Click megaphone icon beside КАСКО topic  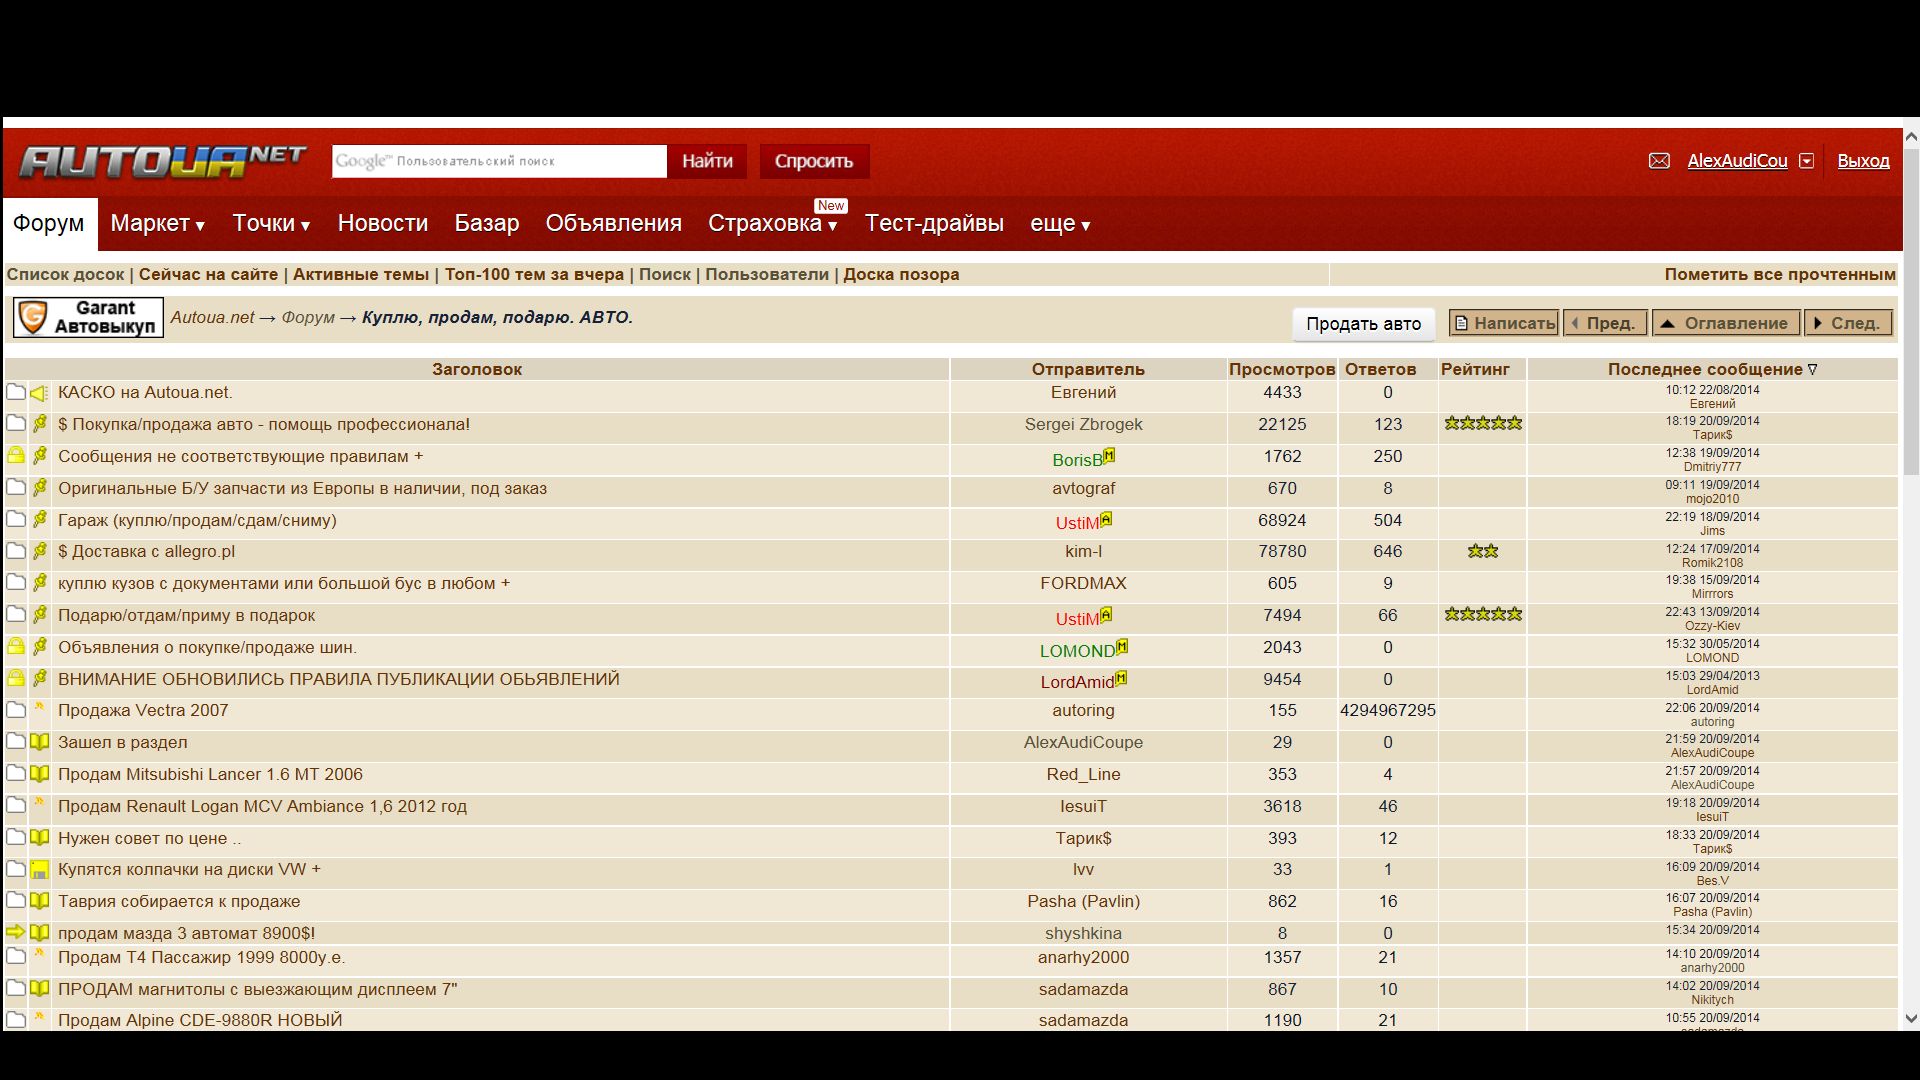pyautogui.click(x=39, y=393)
